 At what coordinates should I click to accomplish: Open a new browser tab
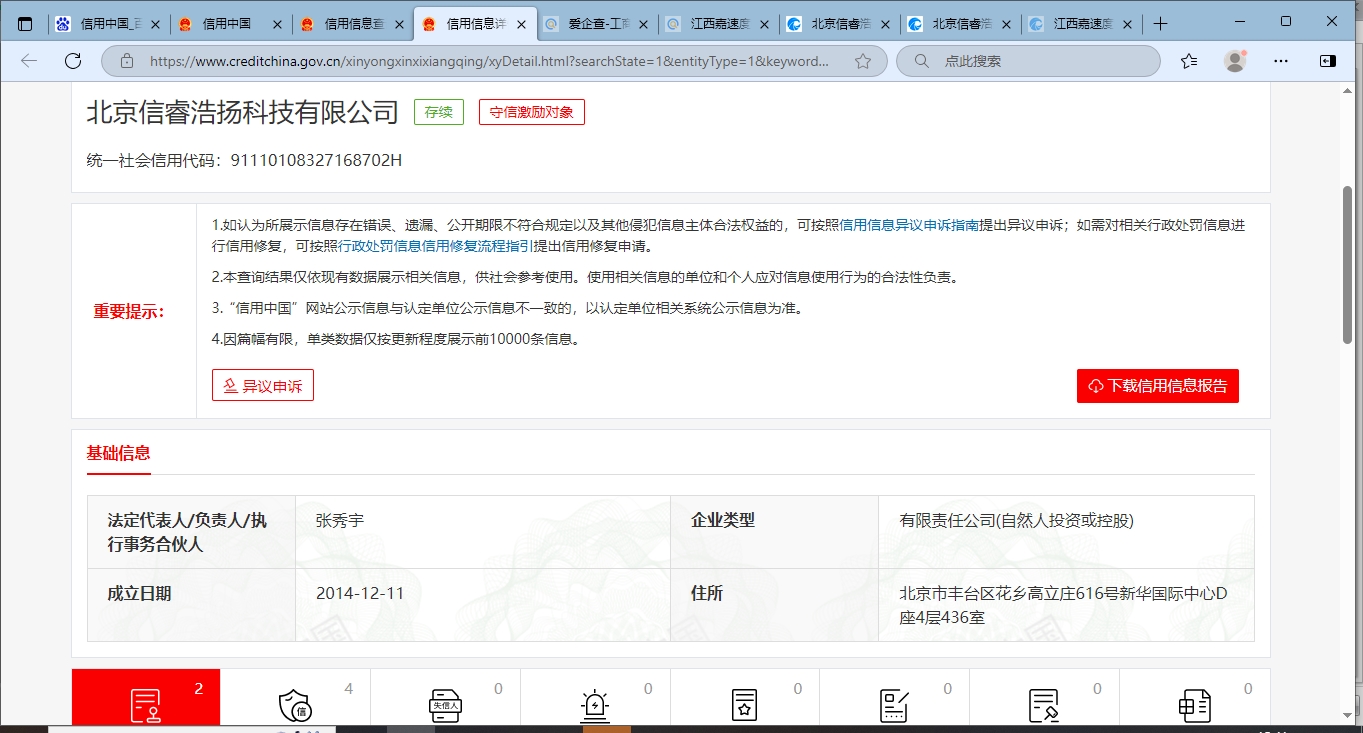tap(1160, 24)
